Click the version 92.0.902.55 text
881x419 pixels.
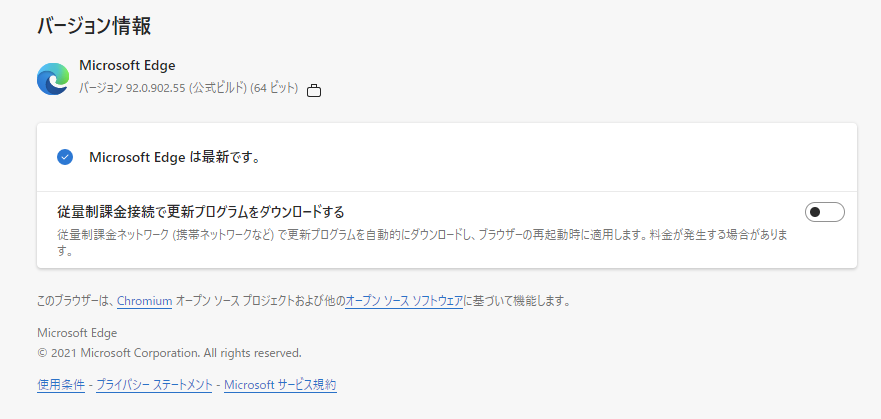(x=189, y=88)
